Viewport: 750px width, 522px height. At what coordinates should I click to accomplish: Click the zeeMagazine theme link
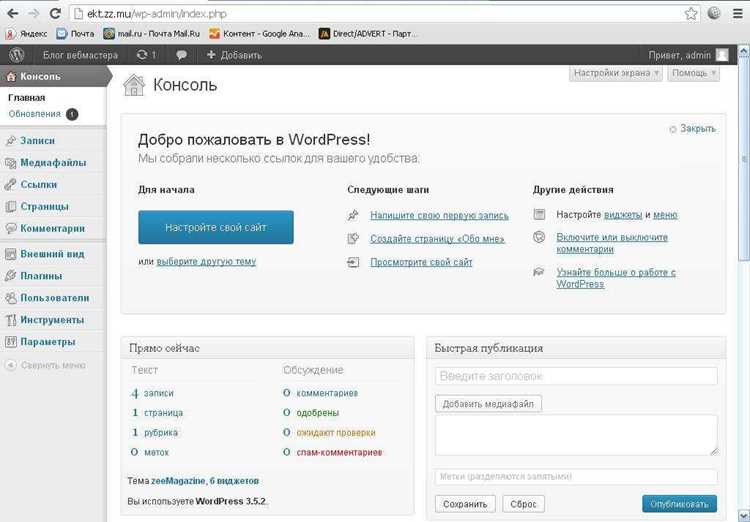178,481
